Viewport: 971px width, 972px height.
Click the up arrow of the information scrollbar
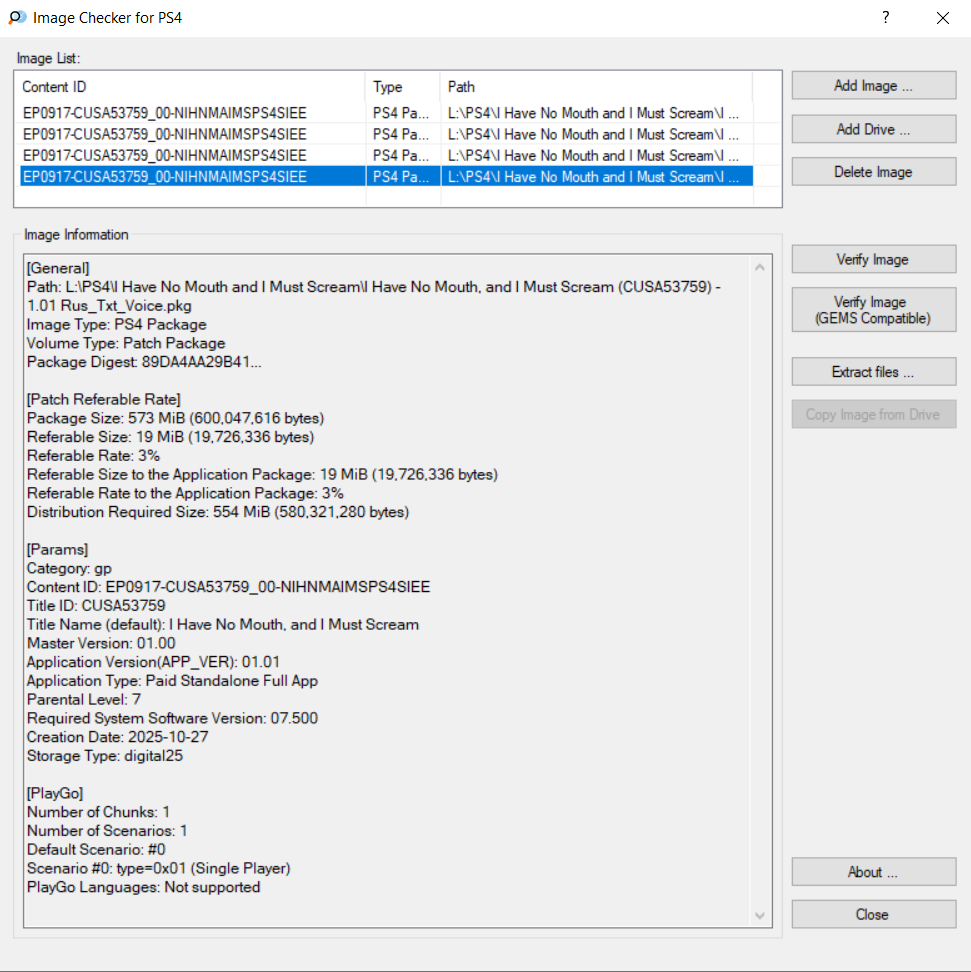[761, 267]
